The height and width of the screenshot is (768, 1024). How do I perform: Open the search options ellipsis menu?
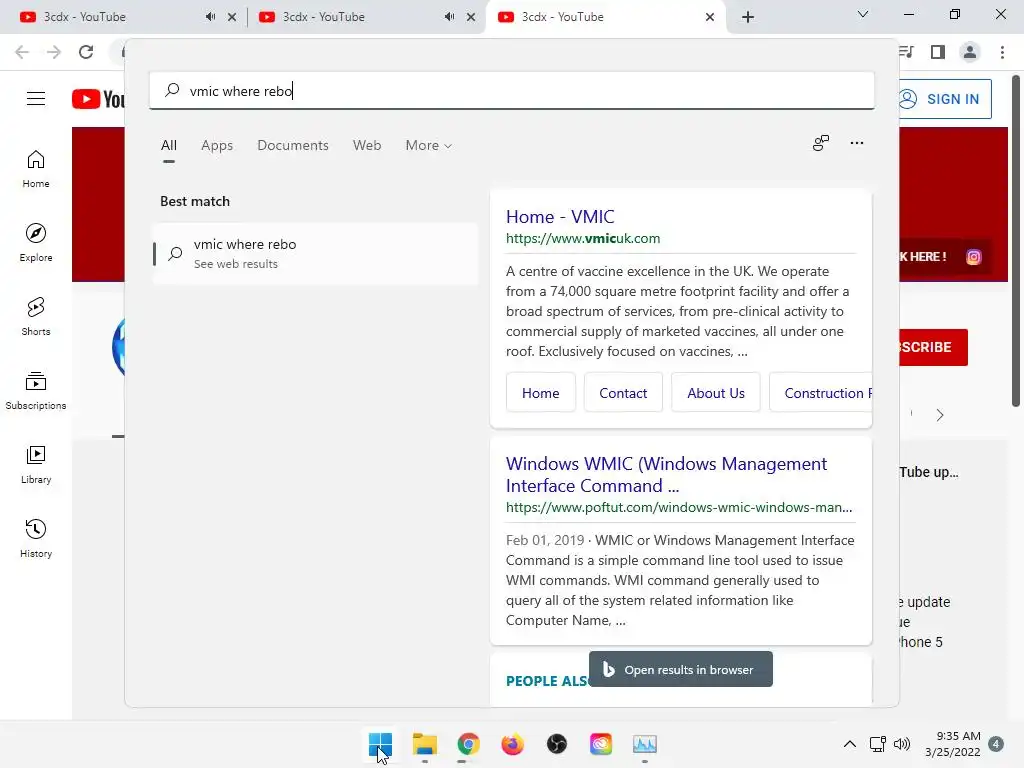pos(857,143)
